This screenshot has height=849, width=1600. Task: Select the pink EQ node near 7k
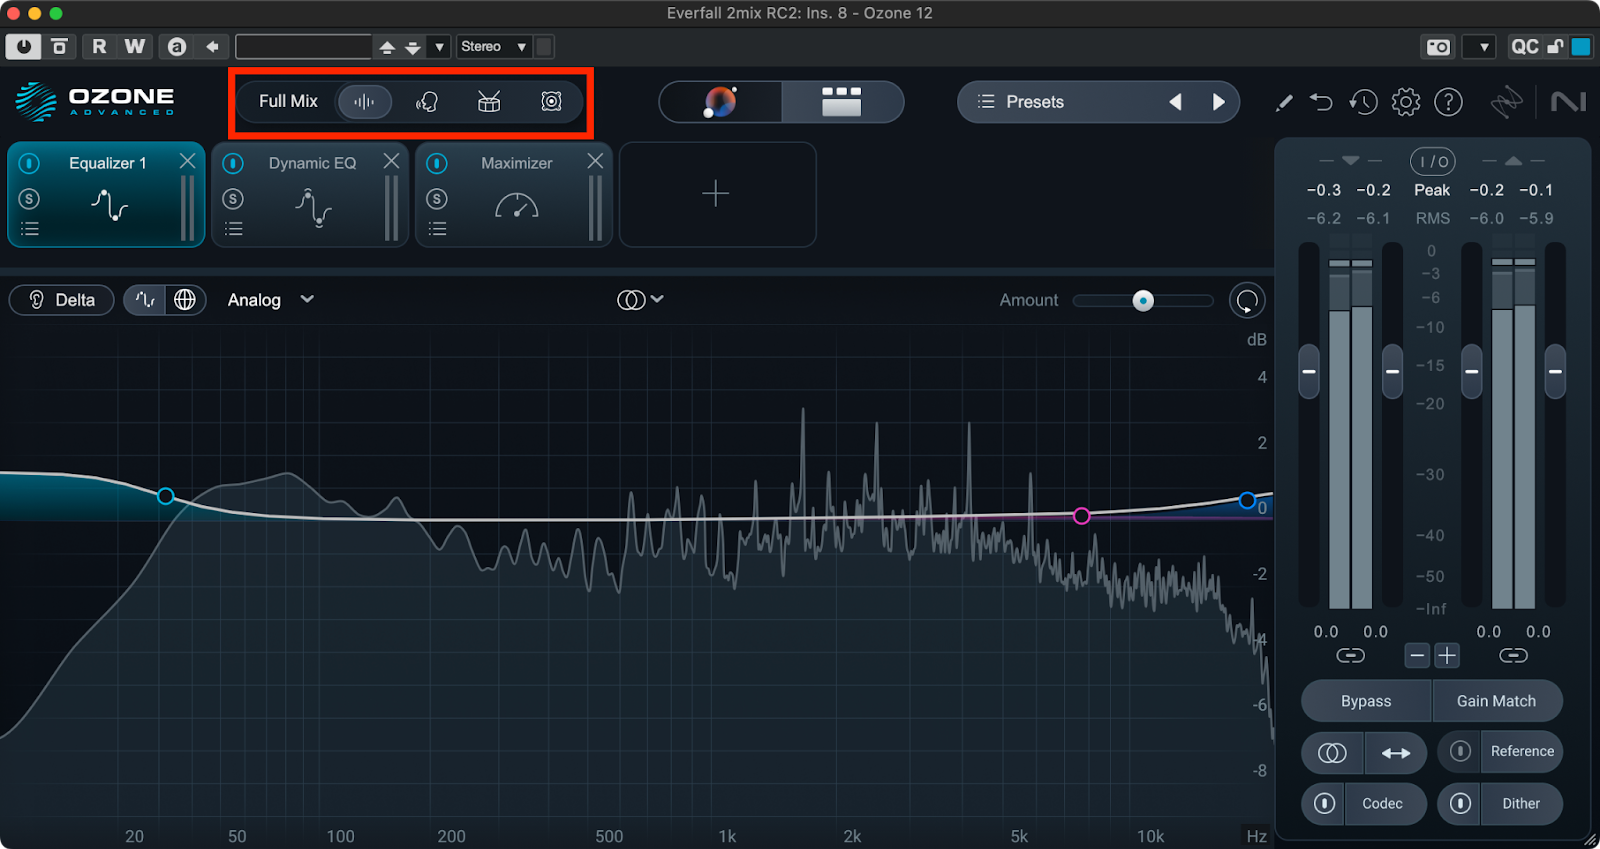click(x=1081, y=516)
